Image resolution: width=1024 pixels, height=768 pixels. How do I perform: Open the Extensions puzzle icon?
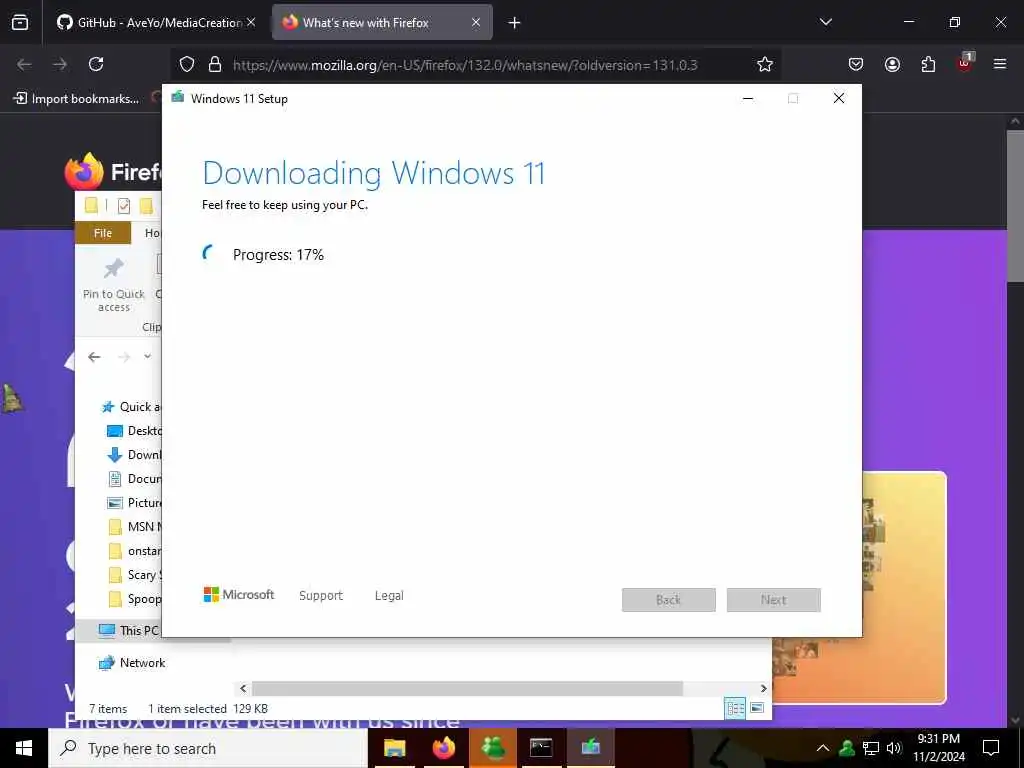point(928,64)
